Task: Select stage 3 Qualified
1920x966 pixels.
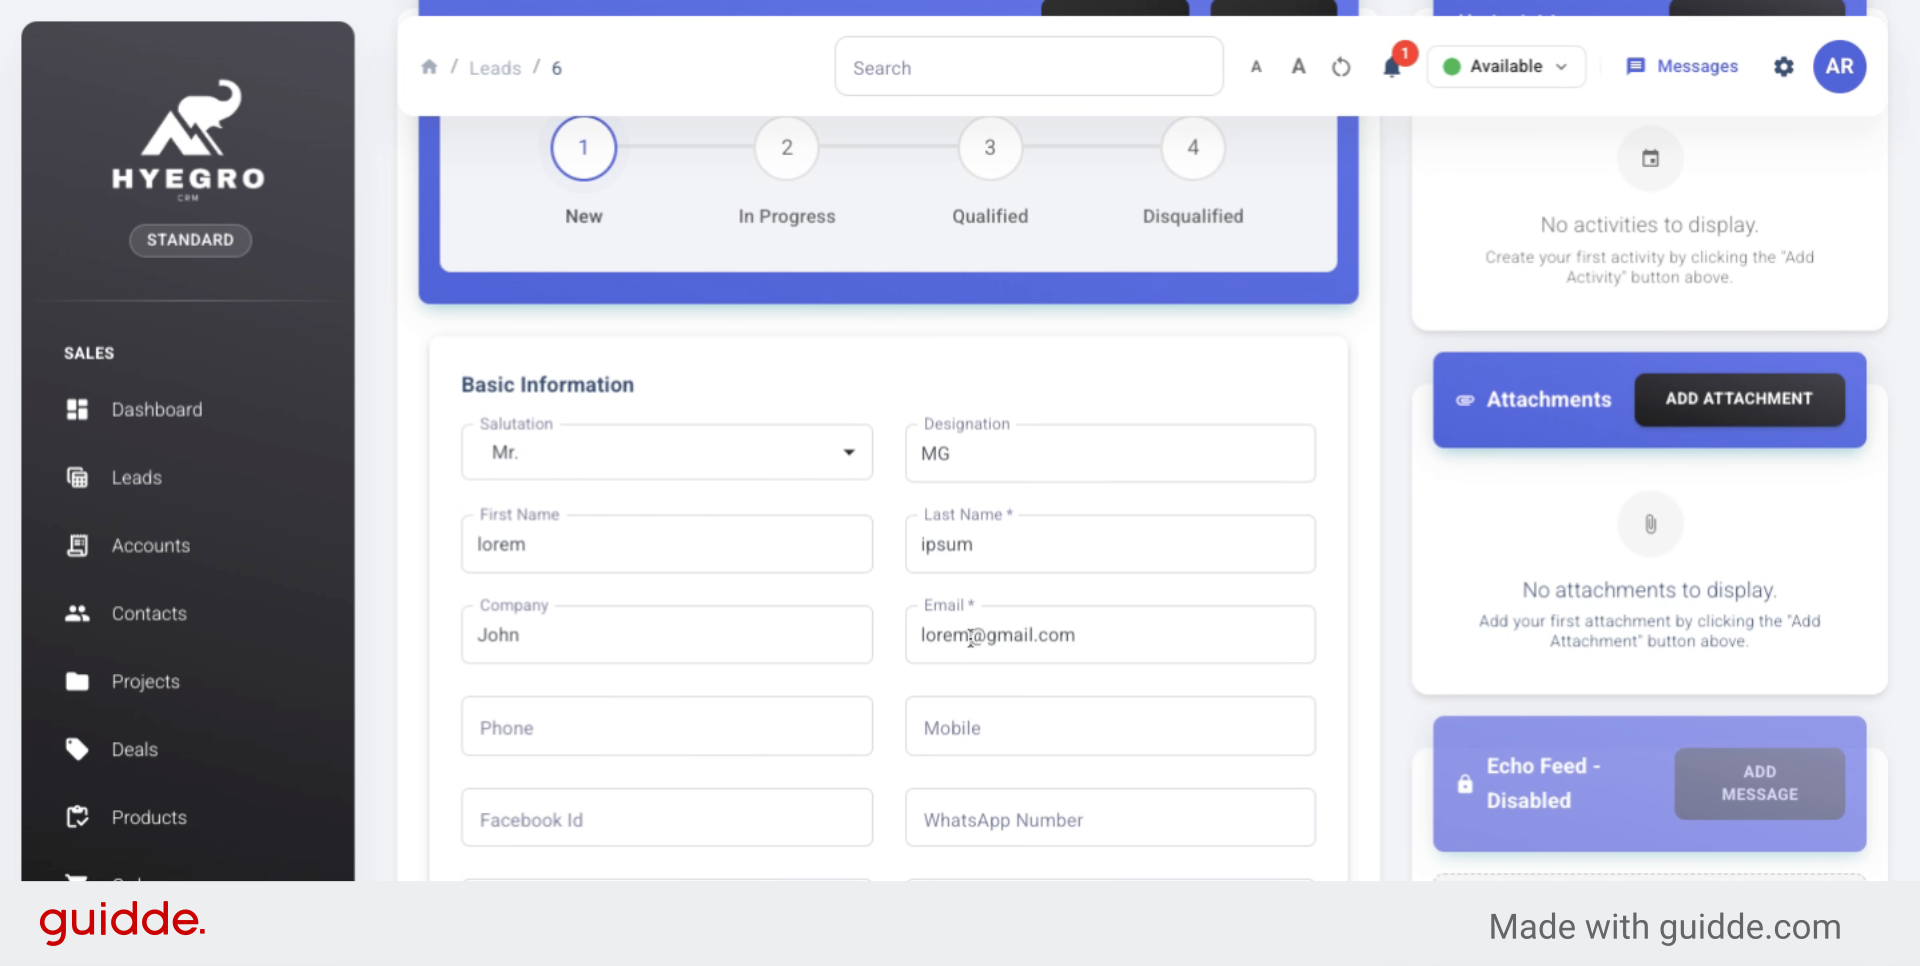Action: [x=990, y=148]
